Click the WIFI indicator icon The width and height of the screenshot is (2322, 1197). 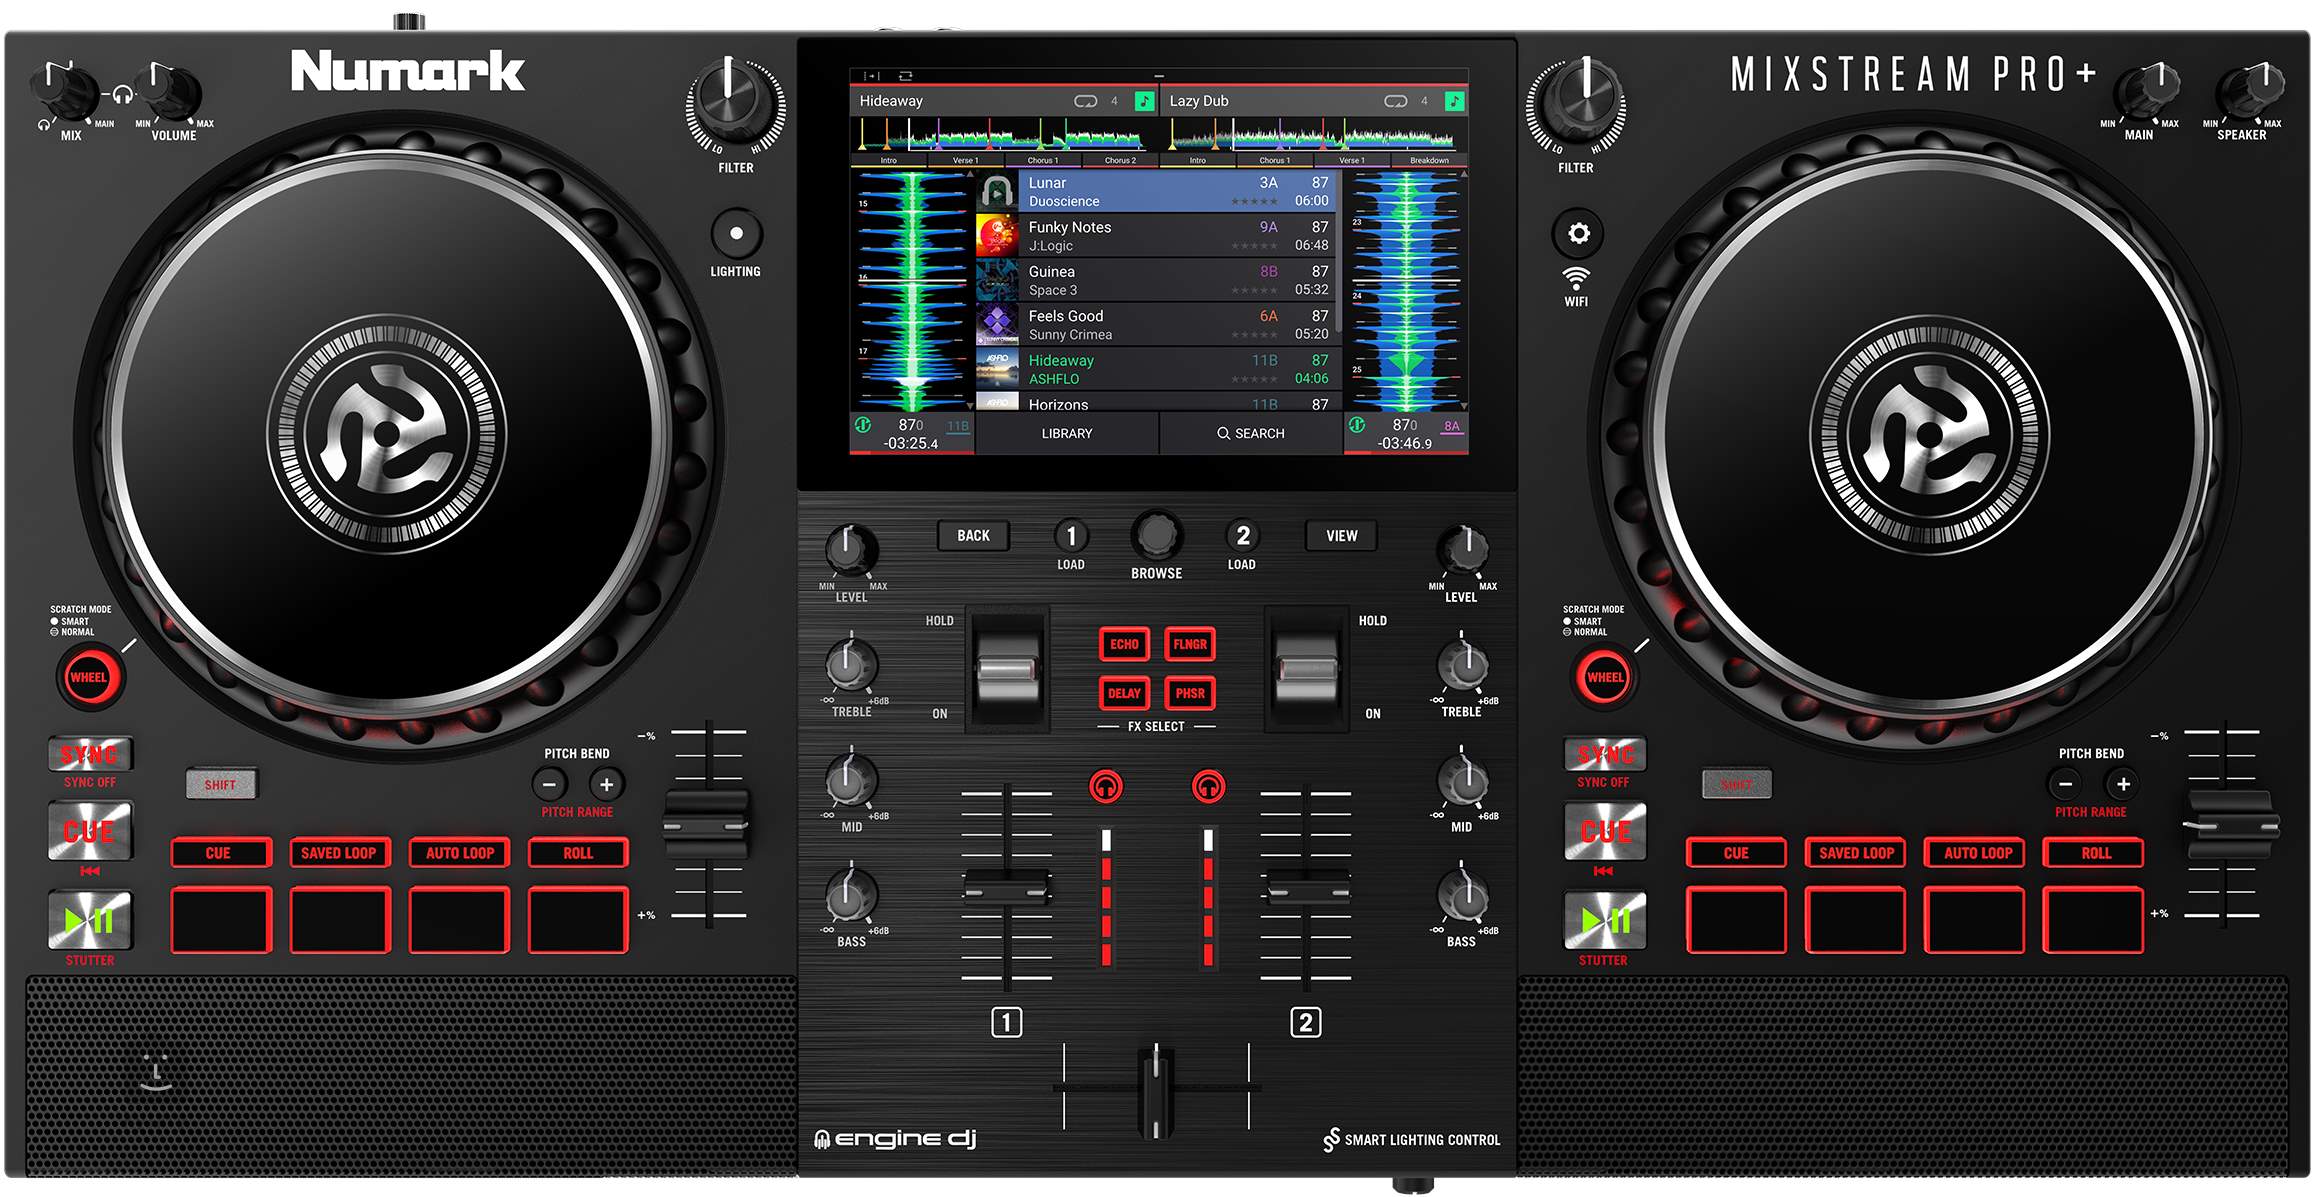click(1576, 278)
